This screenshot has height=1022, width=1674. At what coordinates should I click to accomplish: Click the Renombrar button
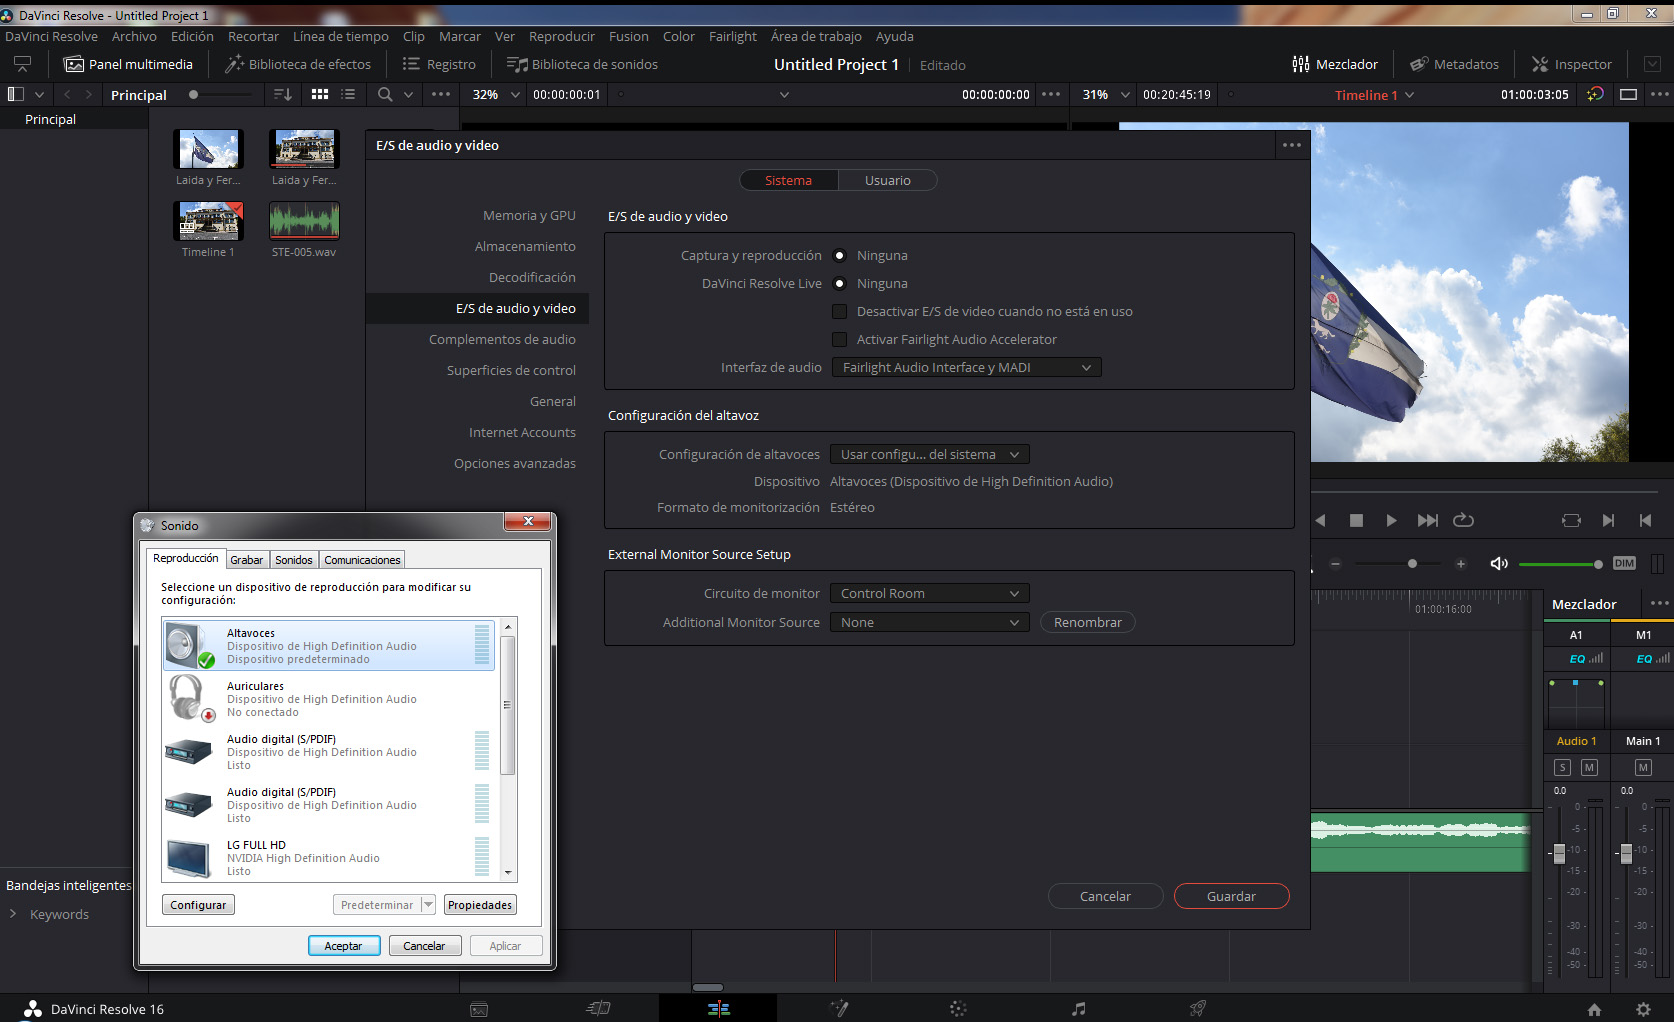[x=1088, y=623]
